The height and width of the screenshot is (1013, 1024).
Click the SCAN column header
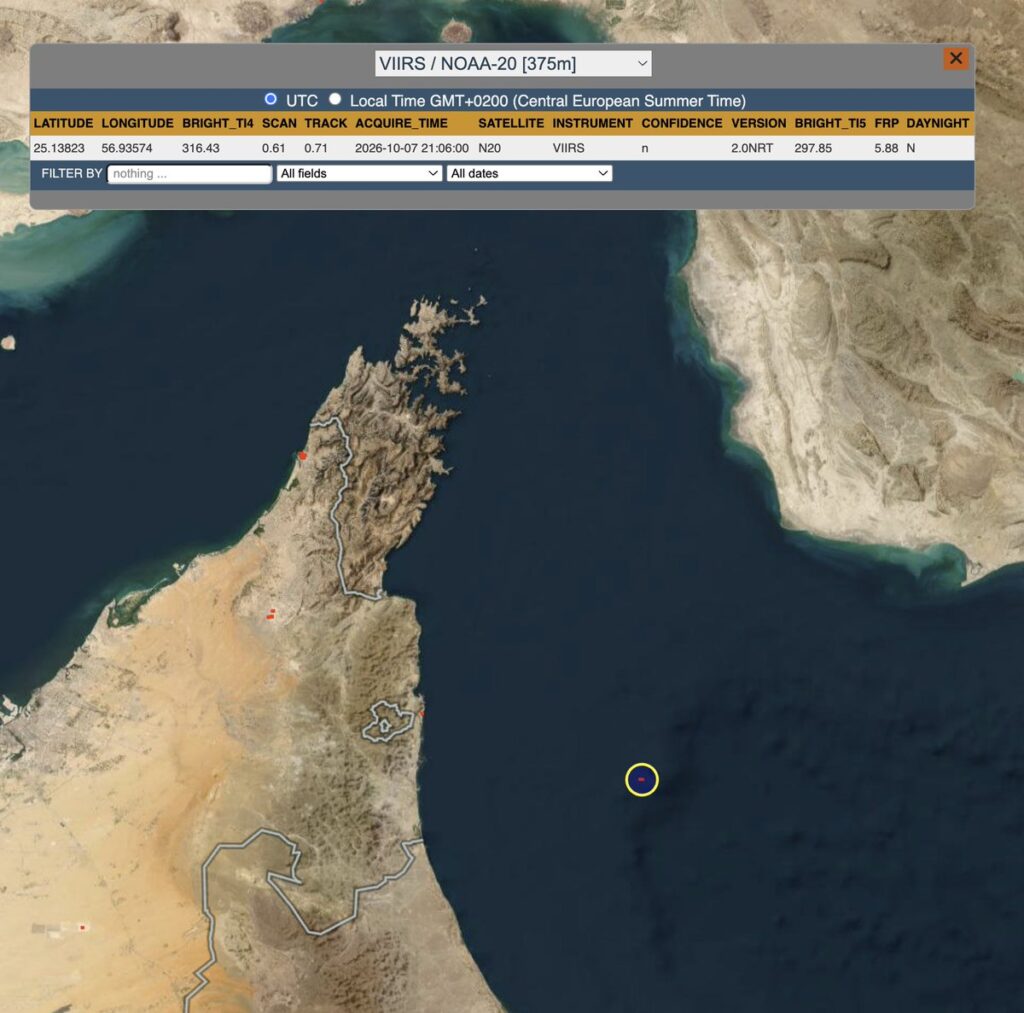point(279,123)
